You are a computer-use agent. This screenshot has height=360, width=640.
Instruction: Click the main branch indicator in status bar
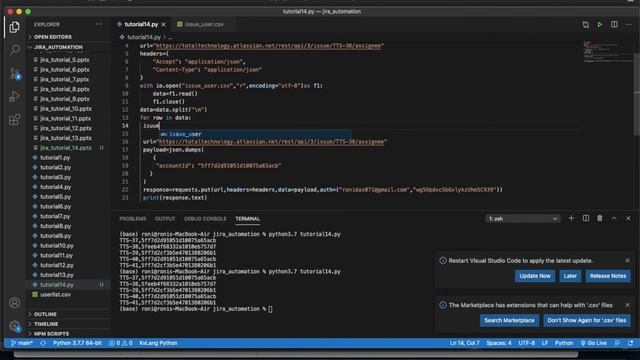[22, 343]
